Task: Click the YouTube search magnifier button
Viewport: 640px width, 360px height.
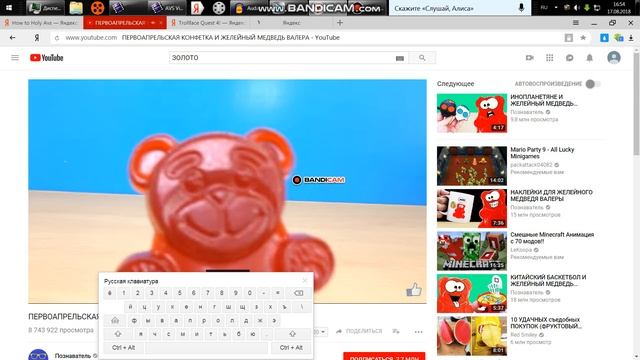Action: pos(422,58)
